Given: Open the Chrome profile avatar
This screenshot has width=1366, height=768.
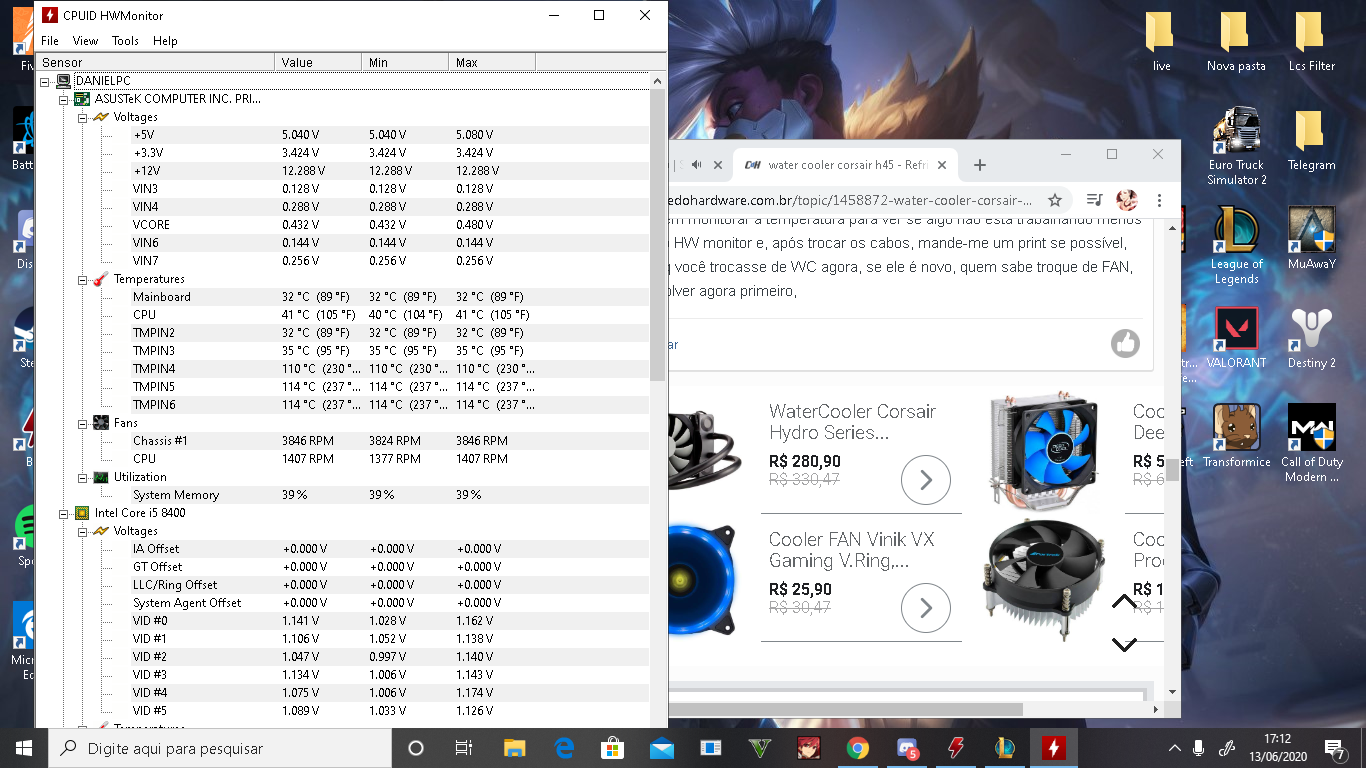Looking at the screenshot, I should [1127, 200].
